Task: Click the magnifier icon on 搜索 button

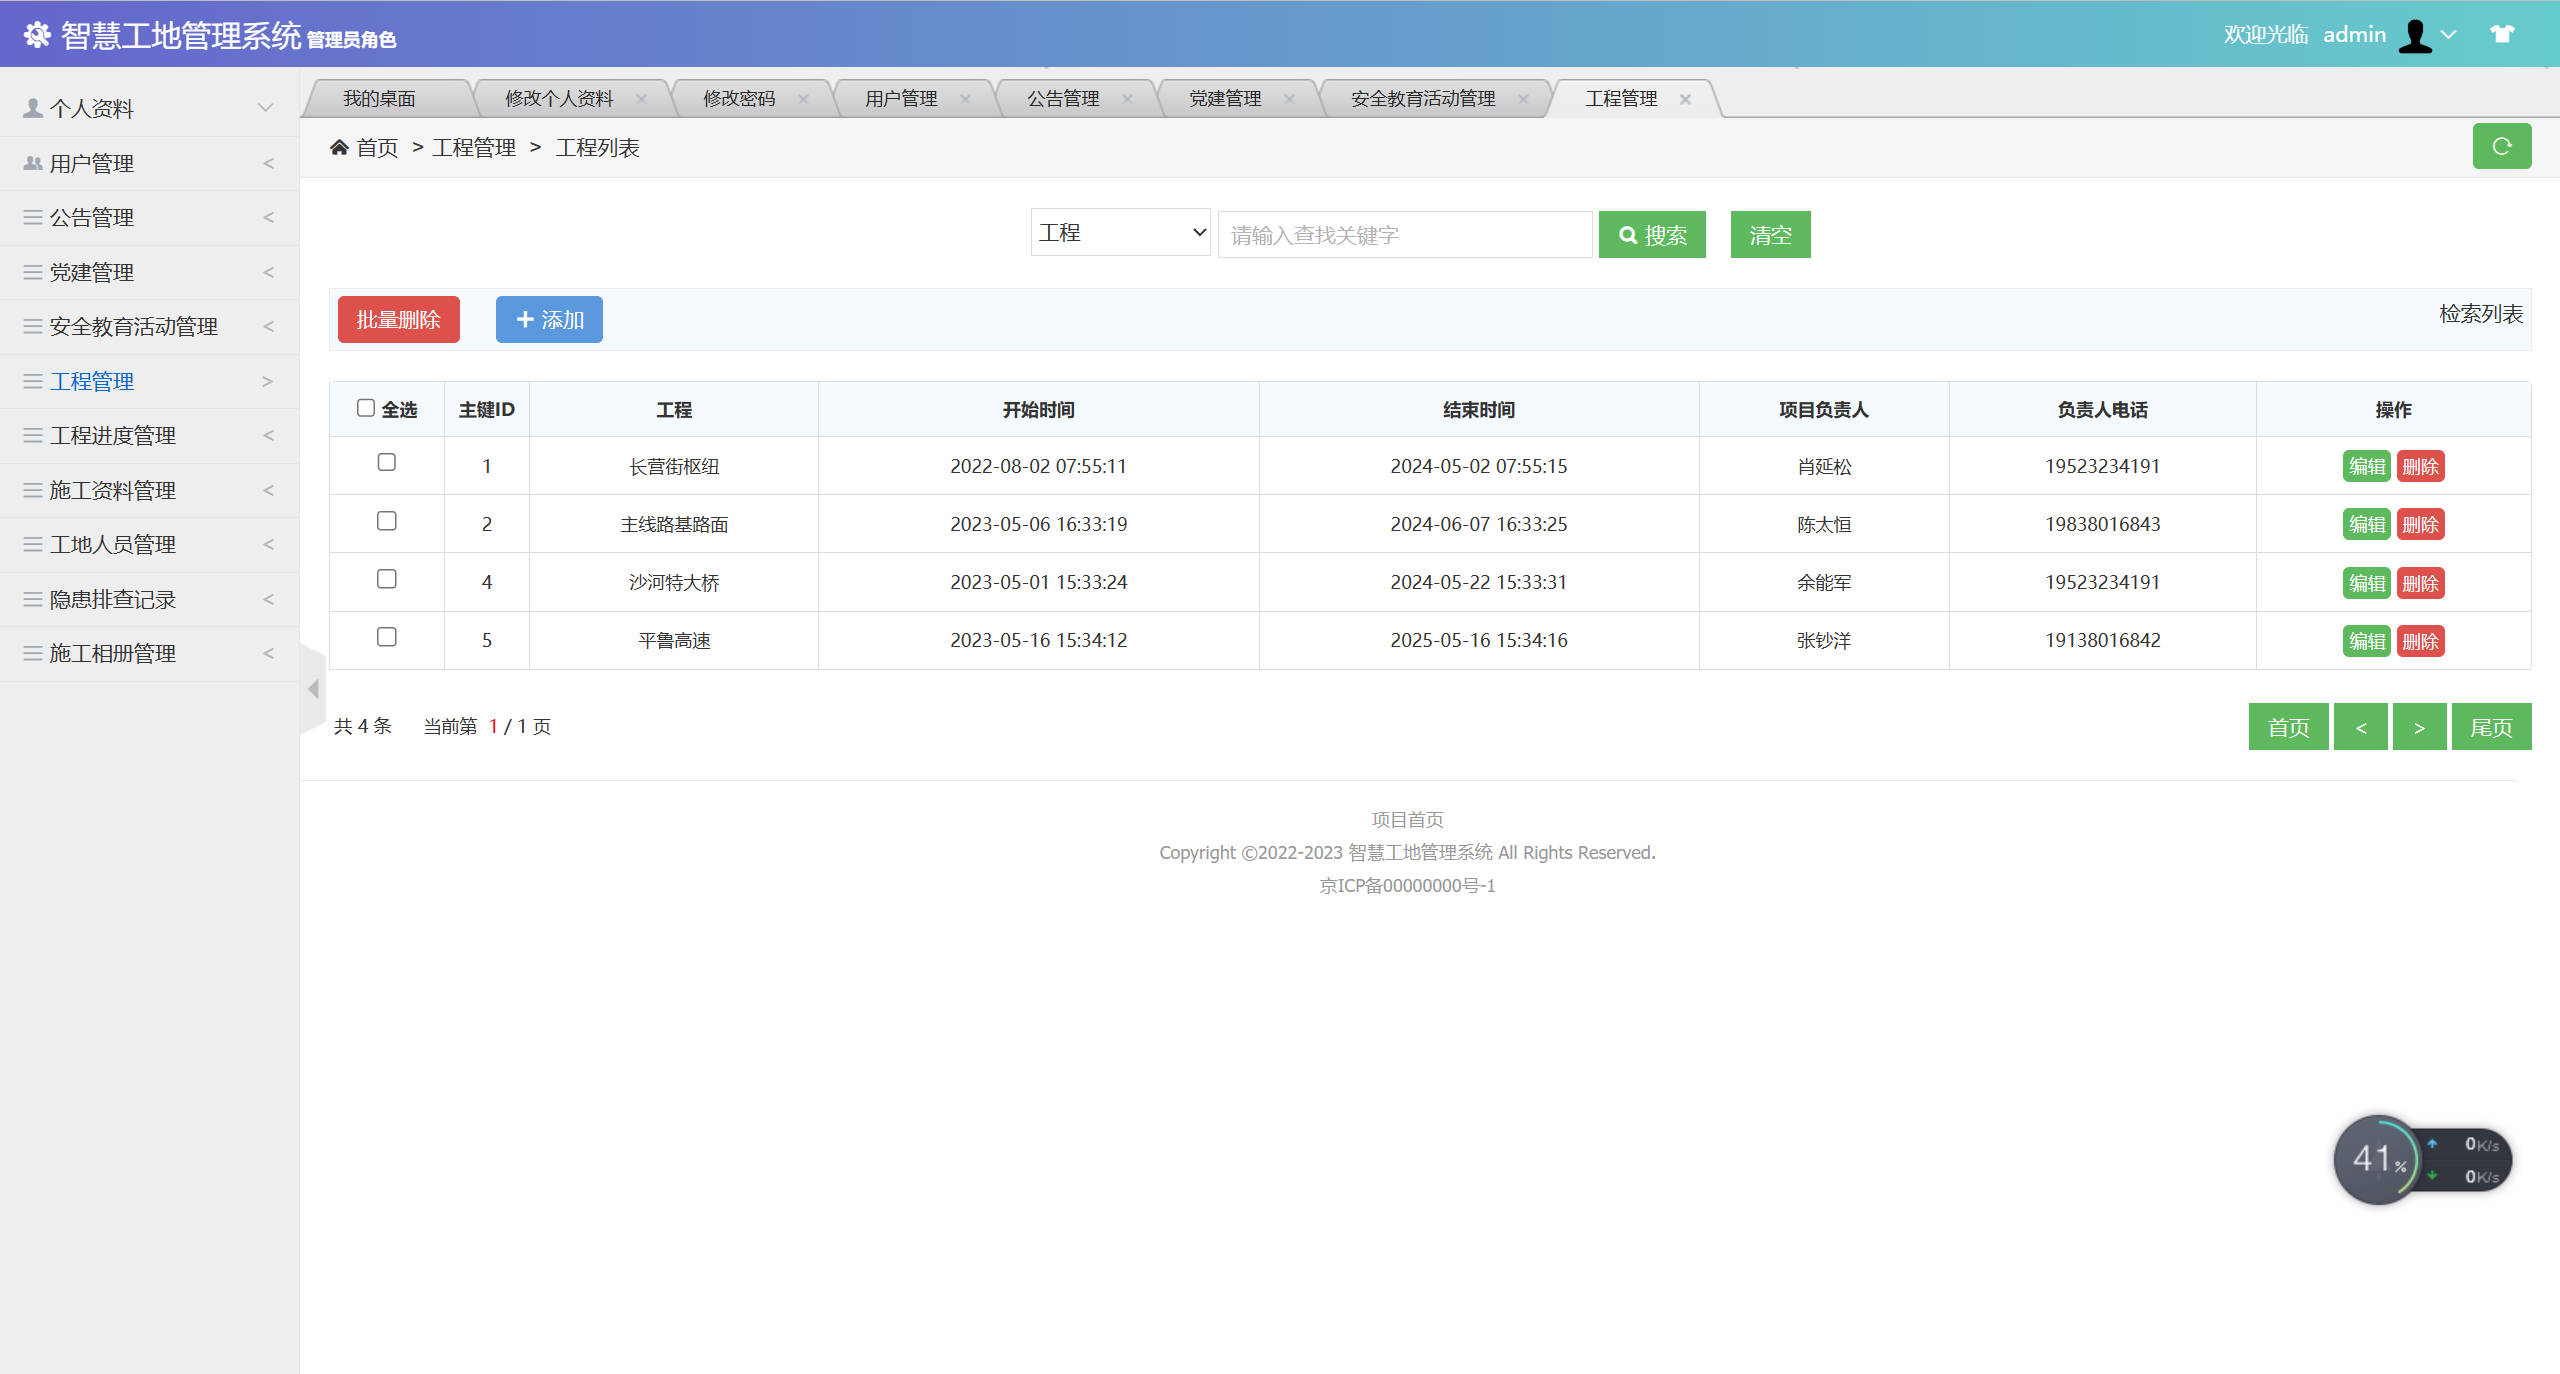Action: pyautogui.click(x=1628, y=235)
